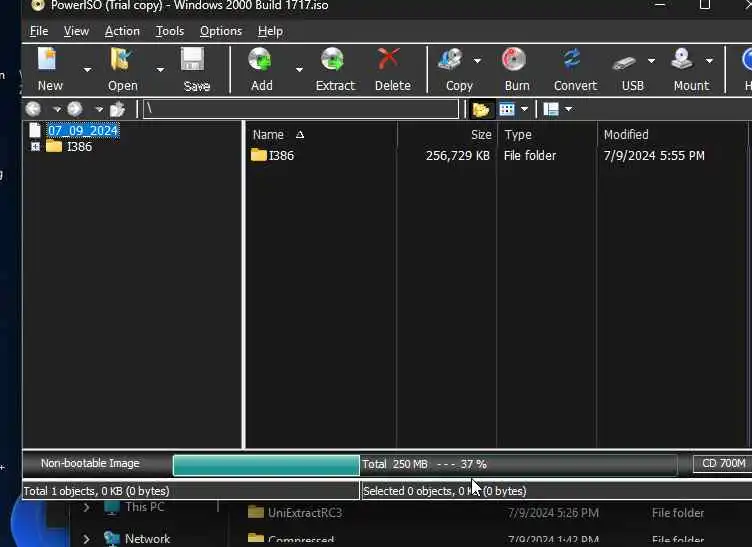Open the View menu
This screenshot has width=752, height=547.
pyautogui.click(x=76, y=31)
